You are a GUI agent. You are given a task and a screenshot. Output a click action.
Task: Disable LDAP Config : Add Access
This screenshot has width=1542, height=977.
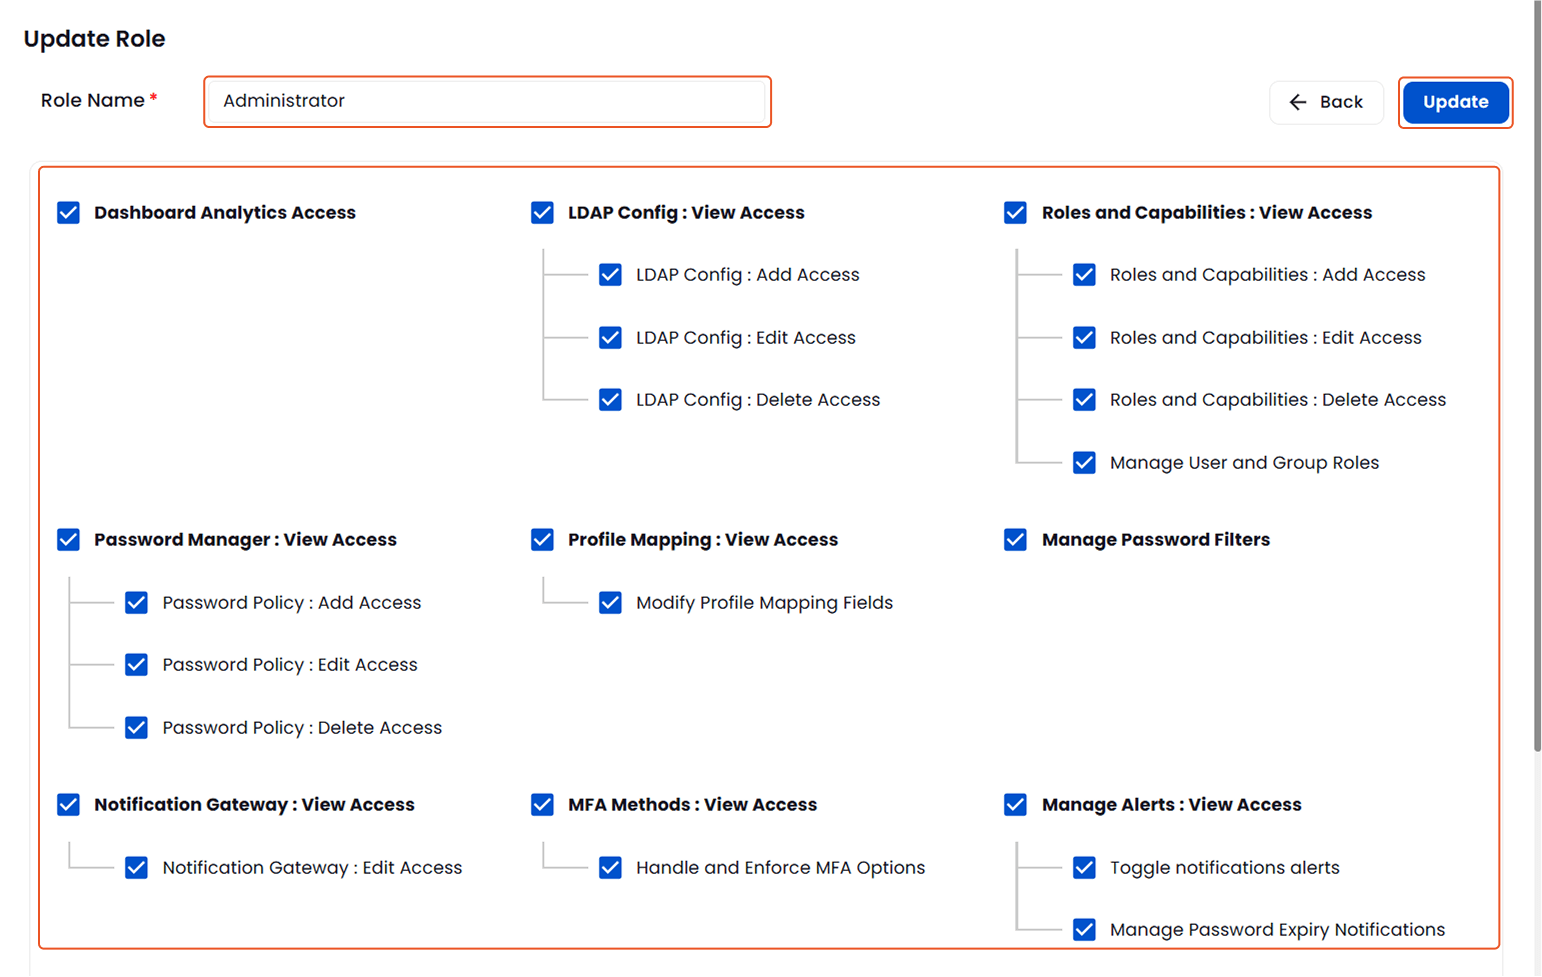610,274
